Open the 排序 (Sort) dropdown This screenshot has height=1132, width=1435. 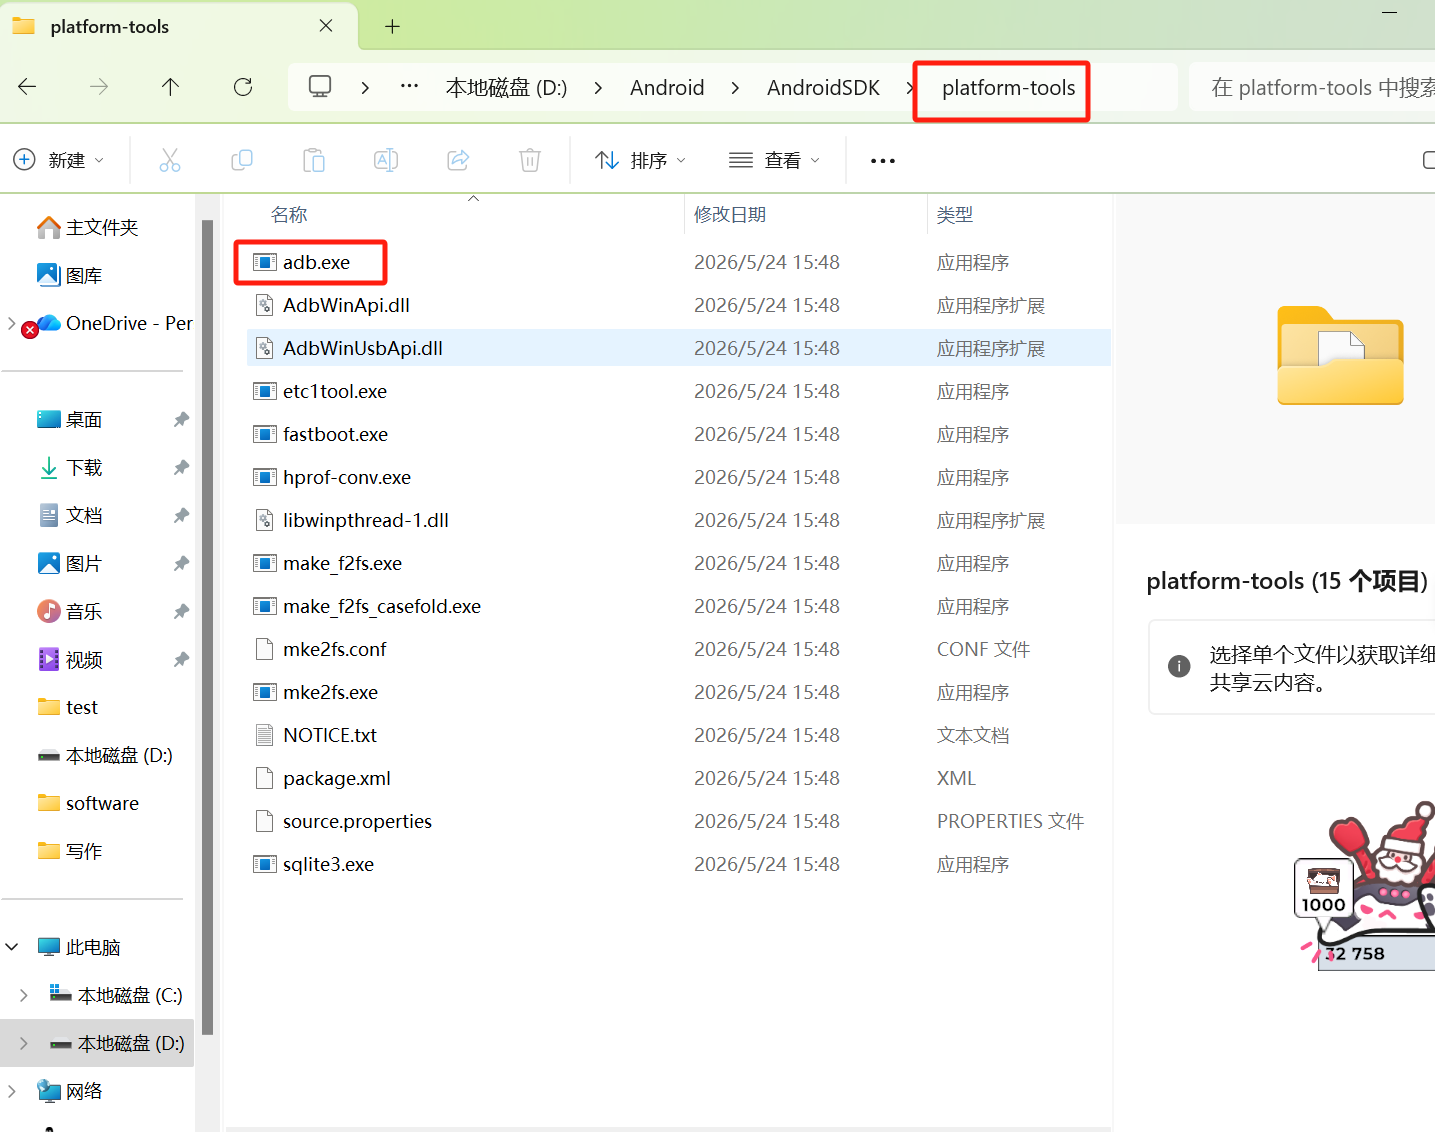(640, 160)
